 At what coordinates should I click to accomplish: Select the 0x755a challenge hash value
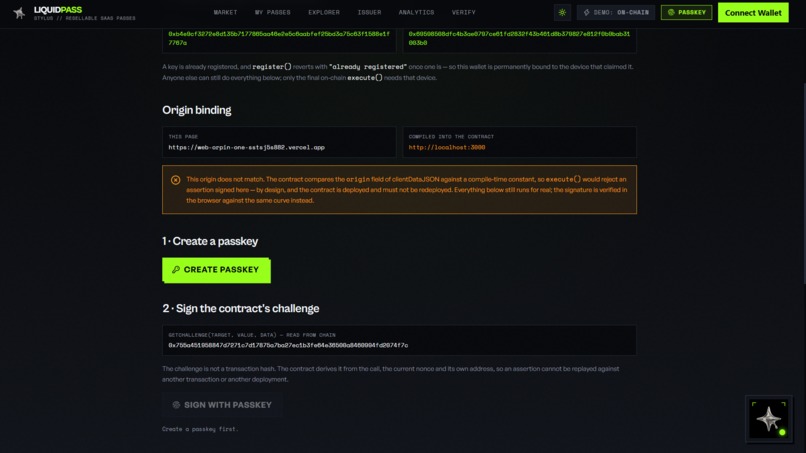(288, 346)
